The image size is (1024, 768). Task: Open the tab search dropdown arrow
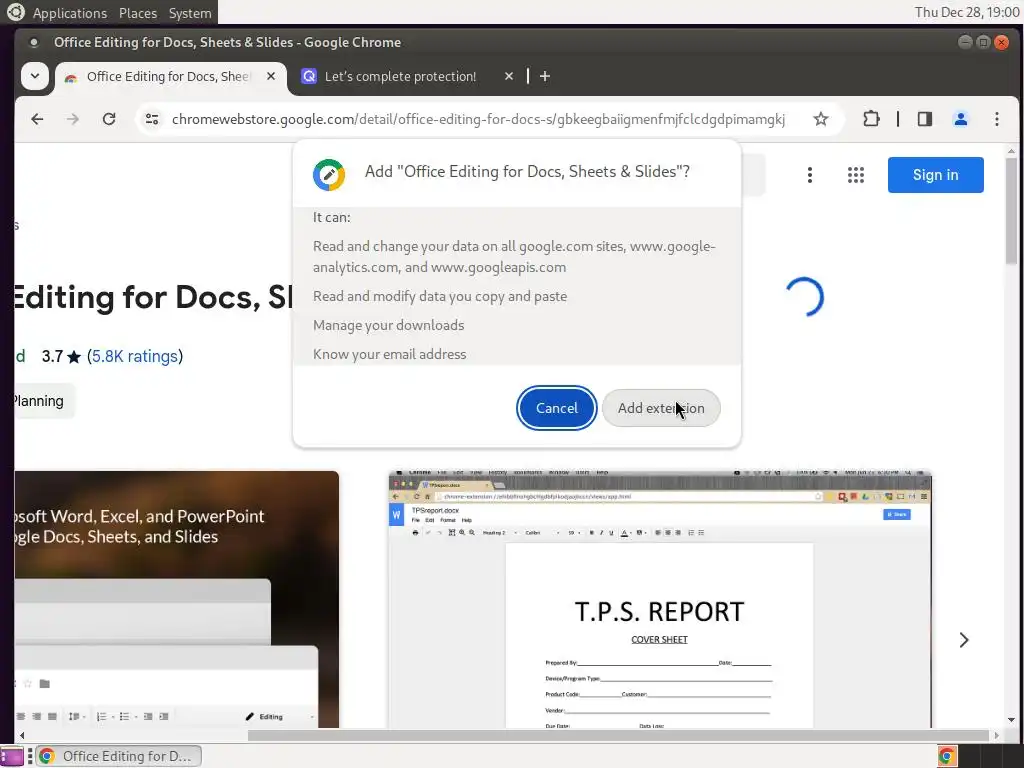pyautogui.click(x=35, y=76)
